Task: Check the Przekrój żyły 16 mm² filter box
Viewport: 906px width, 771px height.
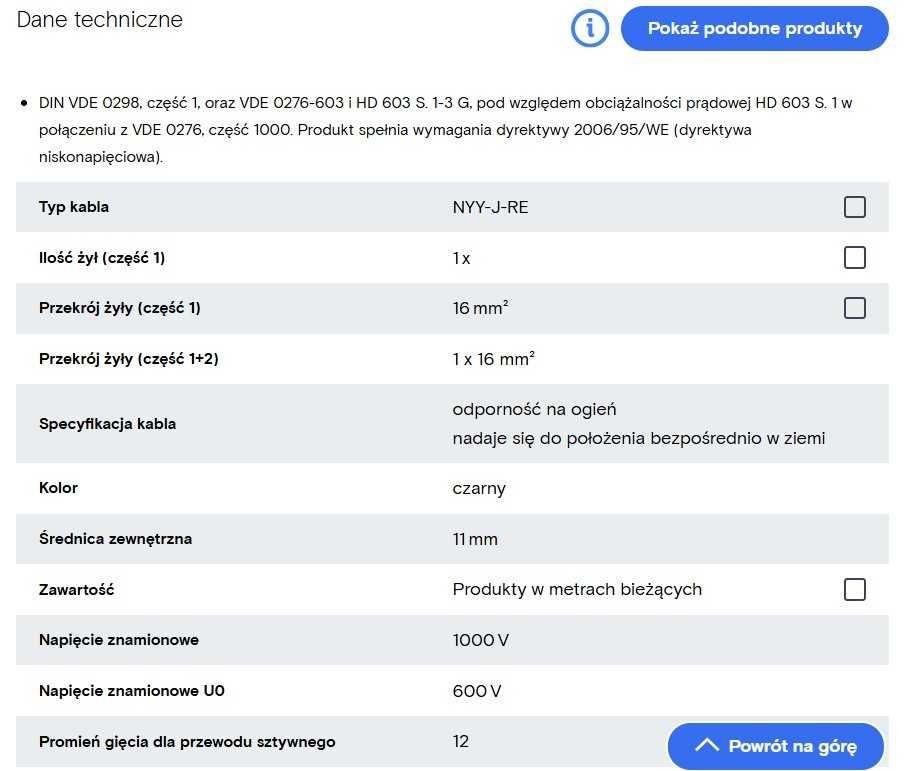Action: pos(855,308)
